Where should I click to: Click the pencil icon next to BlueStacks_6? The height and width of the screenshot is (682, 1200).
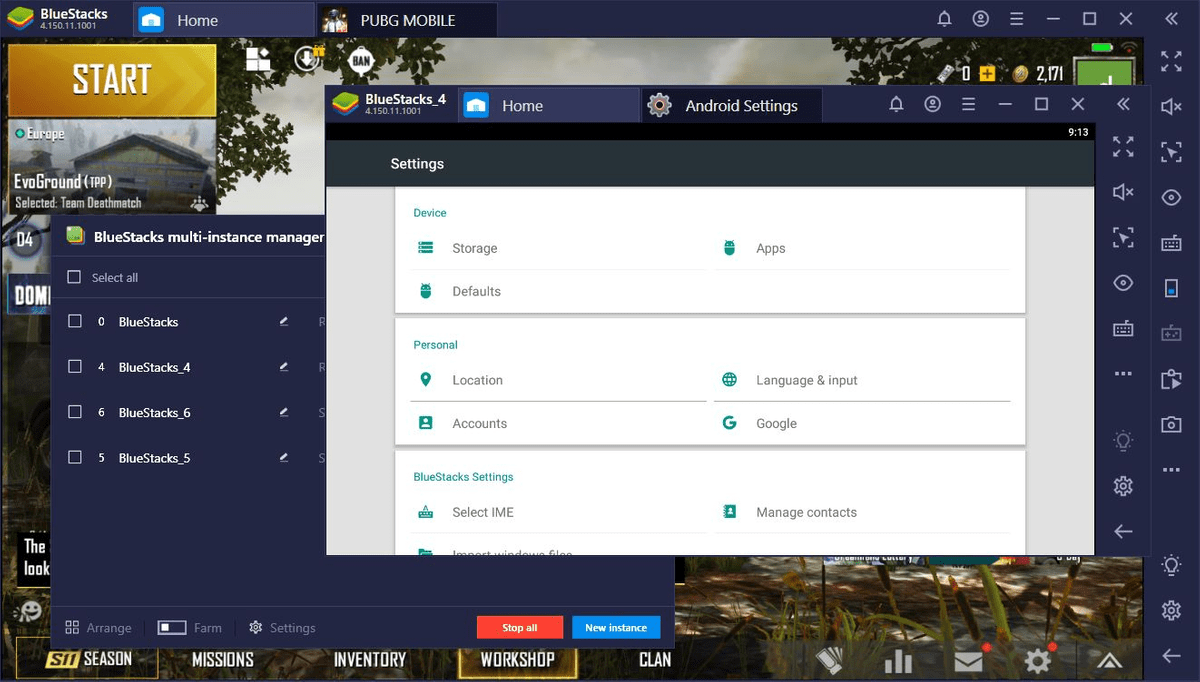pos(284,412)
